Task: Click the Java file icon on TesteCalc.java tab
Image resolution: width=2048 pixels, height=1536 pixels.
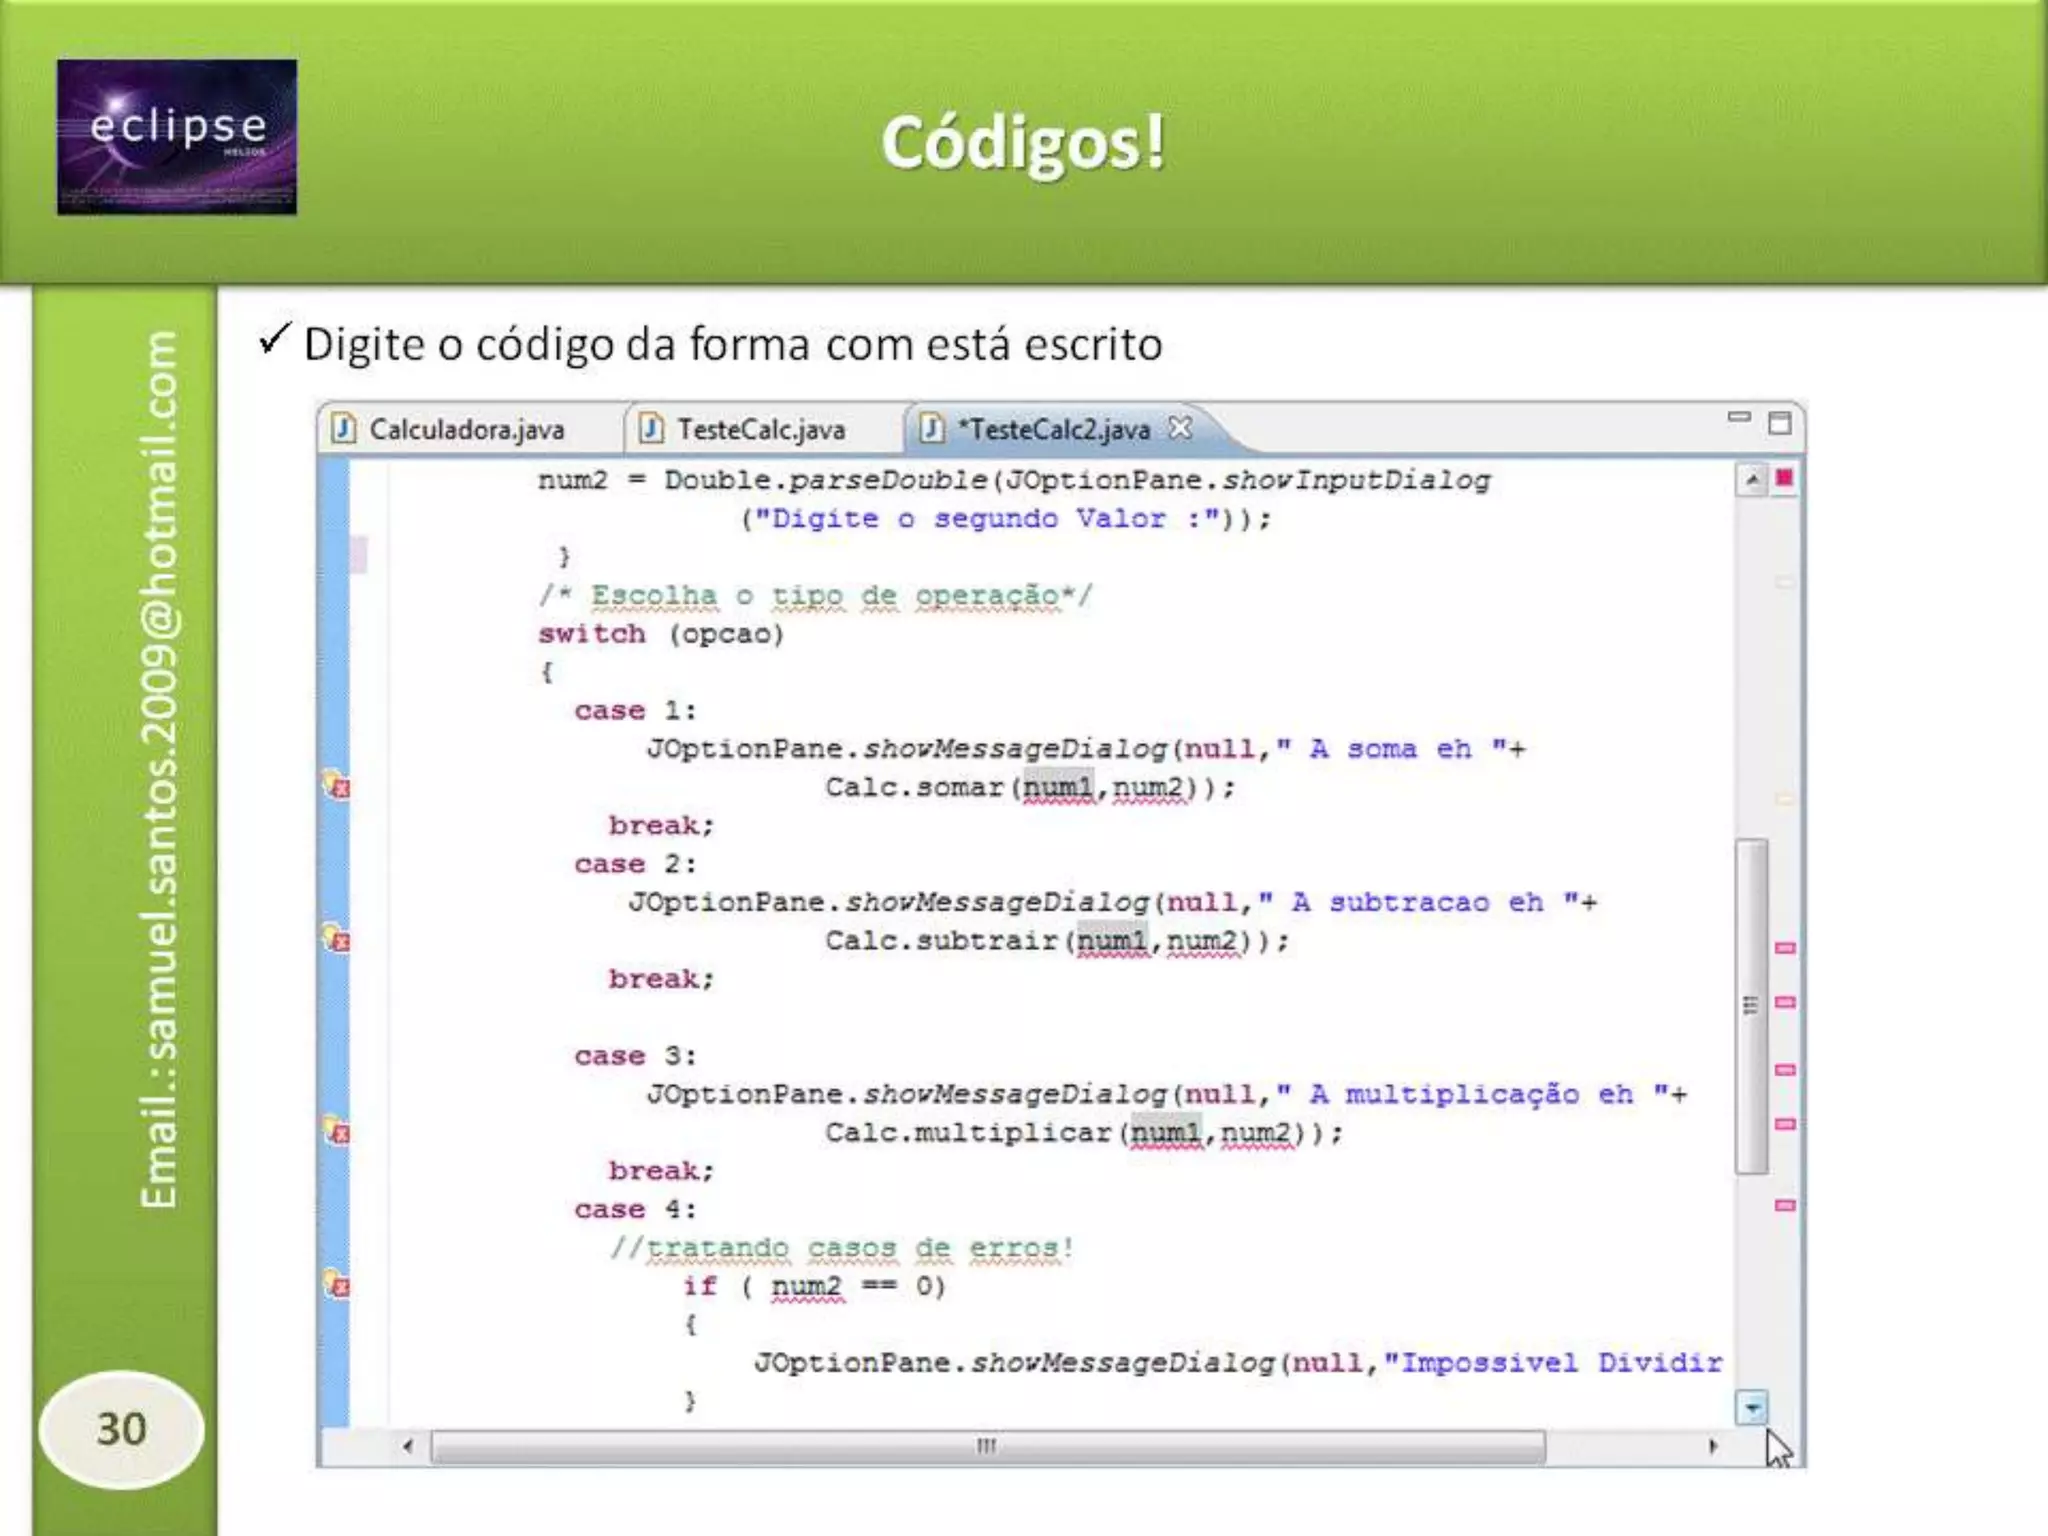Action: tap(651, 429)
